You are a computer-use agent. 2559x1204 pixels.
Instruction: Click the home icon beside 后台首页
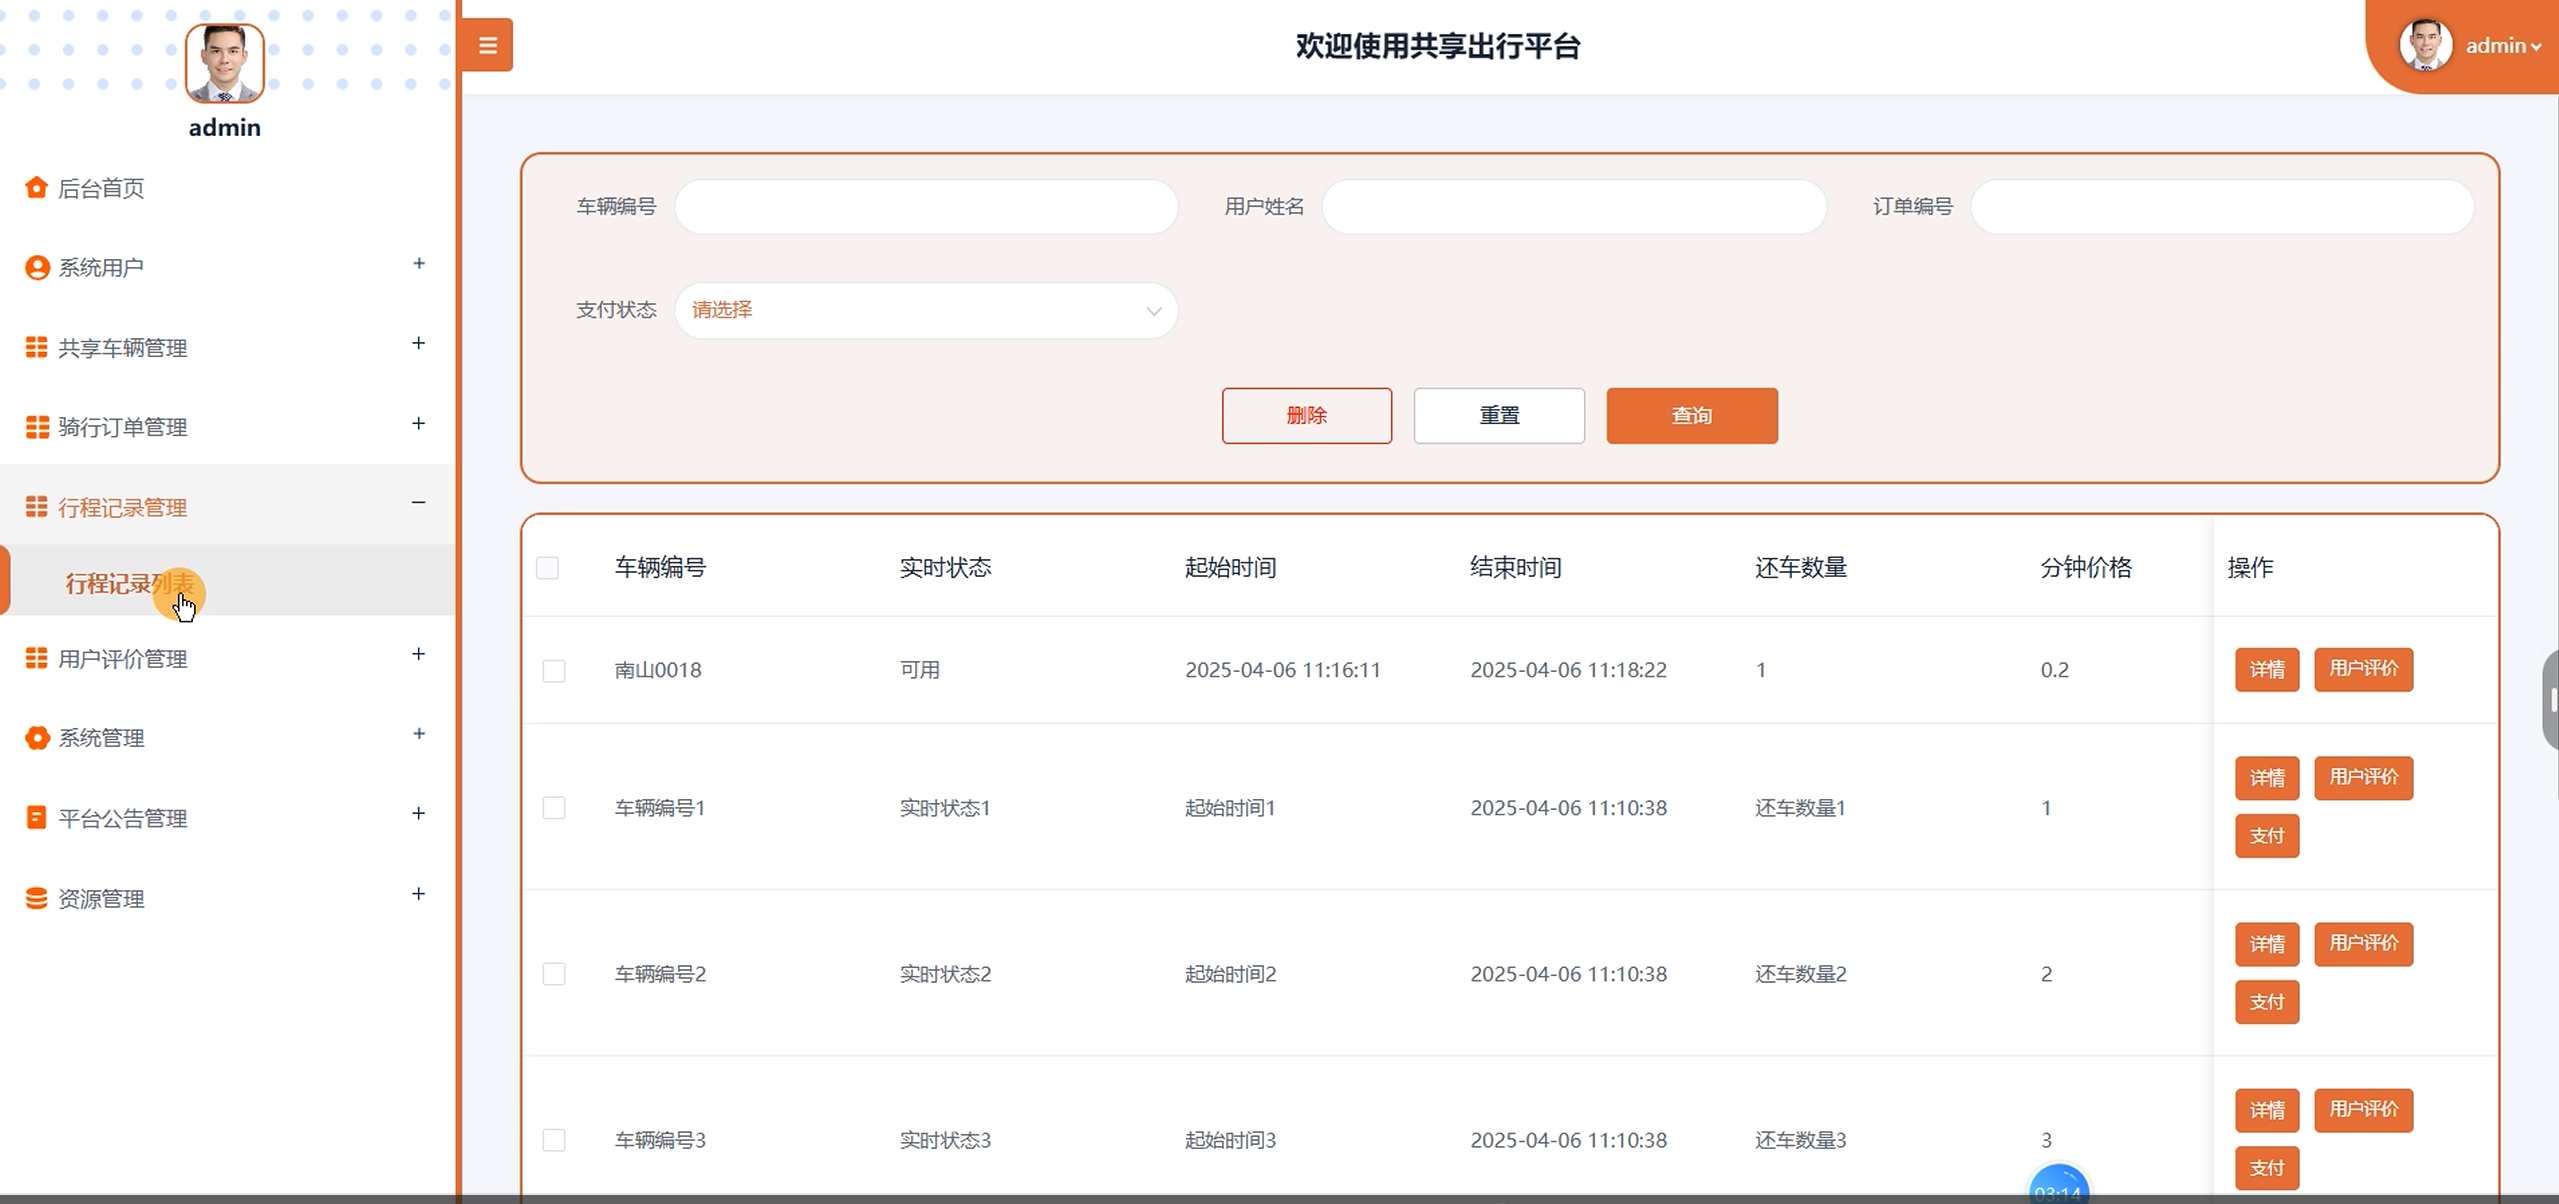point(36,188)
